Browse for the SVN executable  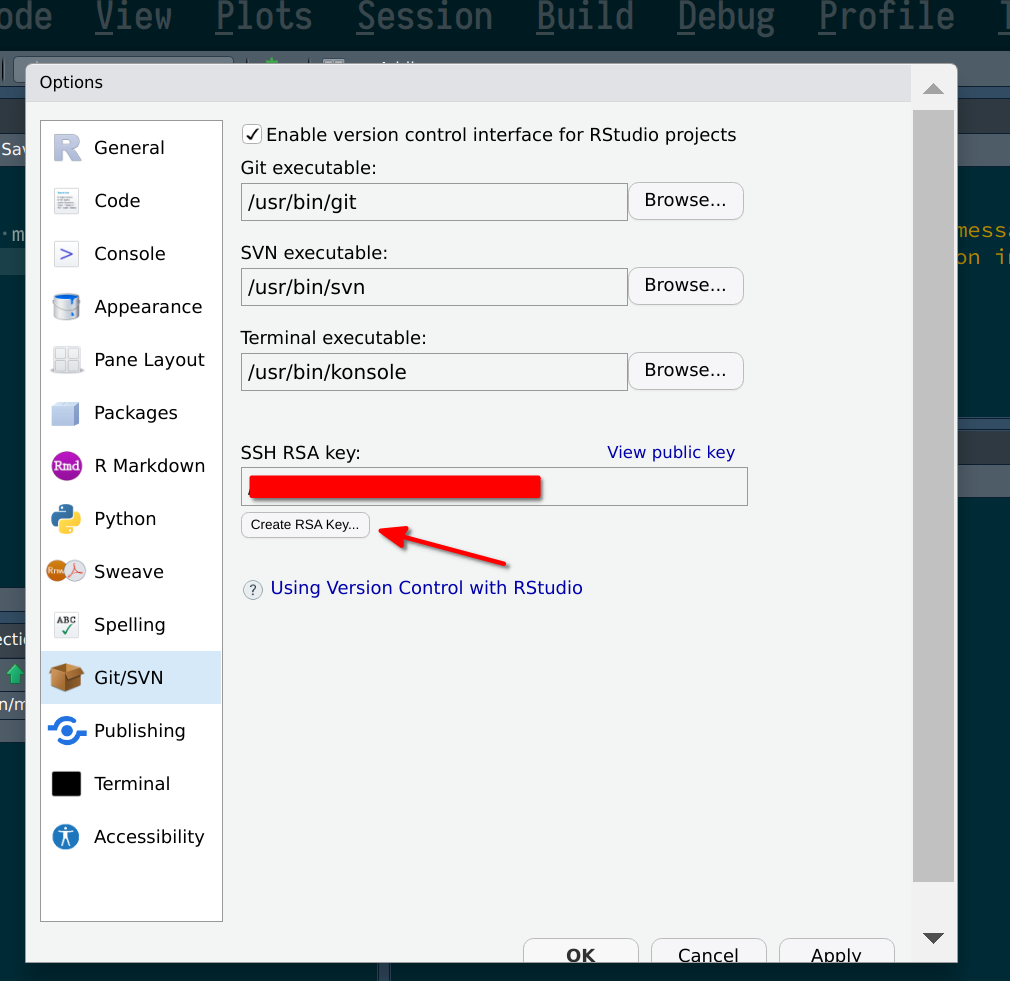[686, 286]
